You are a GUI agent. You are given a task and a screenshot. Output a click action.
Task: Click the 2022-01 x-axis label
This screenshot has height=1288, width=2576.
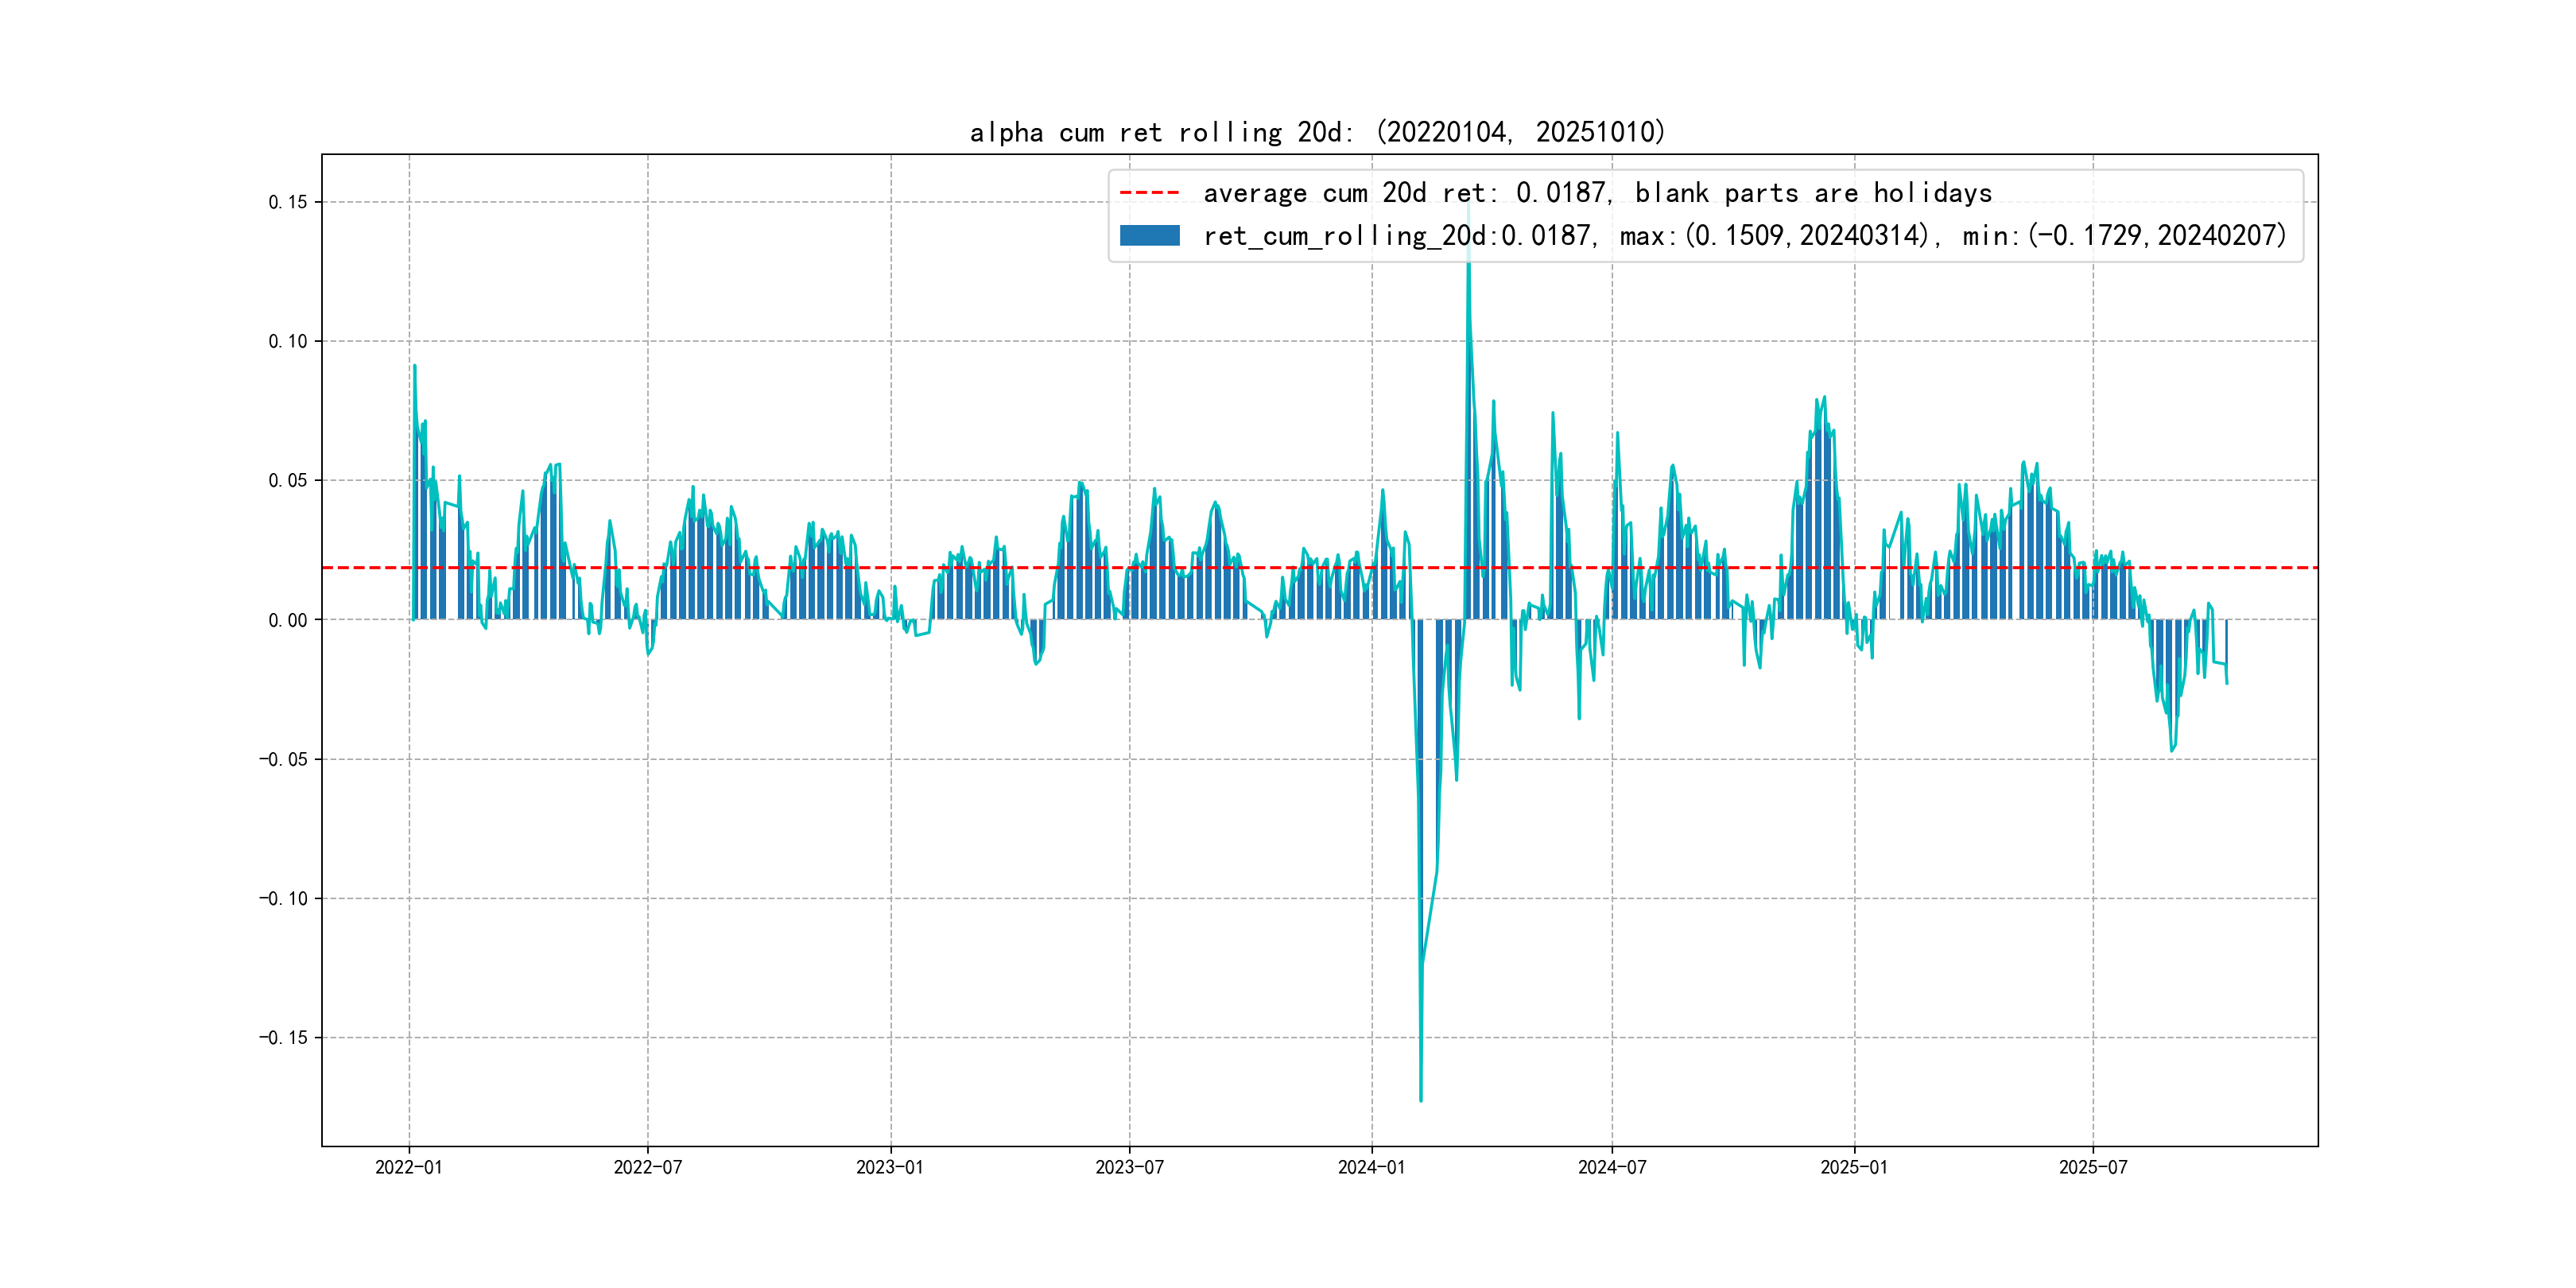coord(408,1167)
